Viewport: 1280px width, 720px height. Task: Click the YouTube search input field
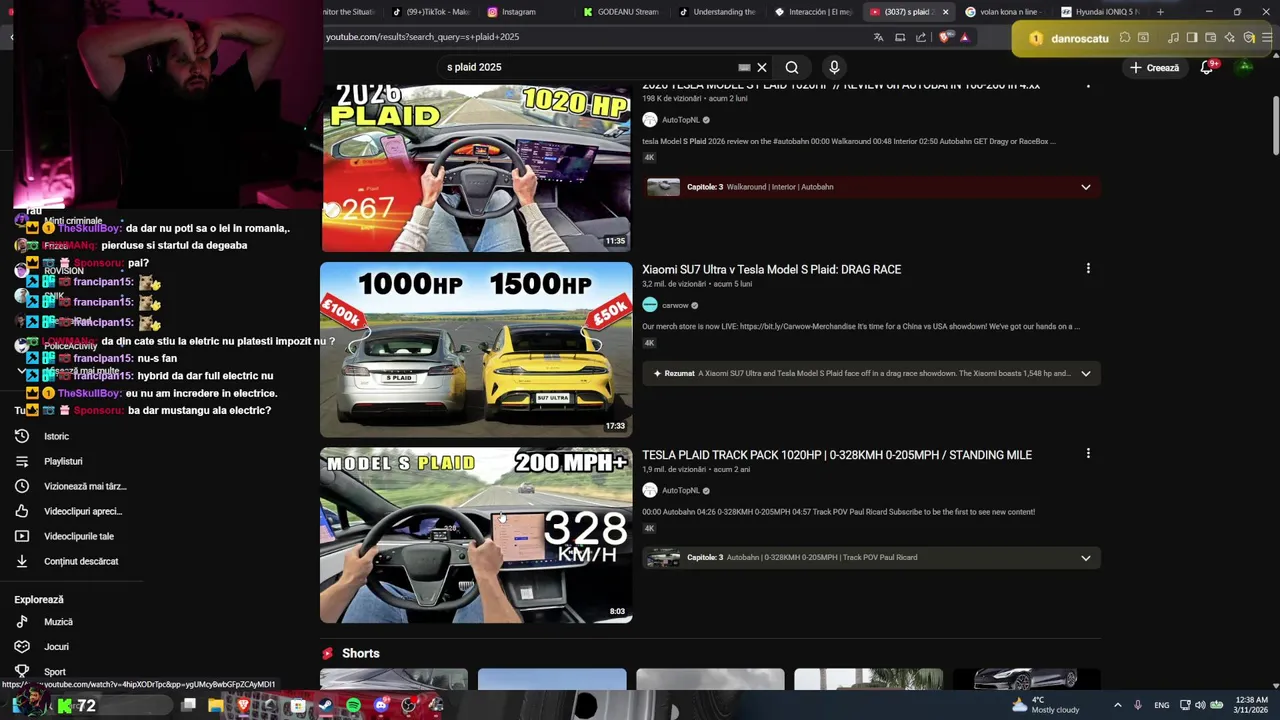click(x=588, y=67)
